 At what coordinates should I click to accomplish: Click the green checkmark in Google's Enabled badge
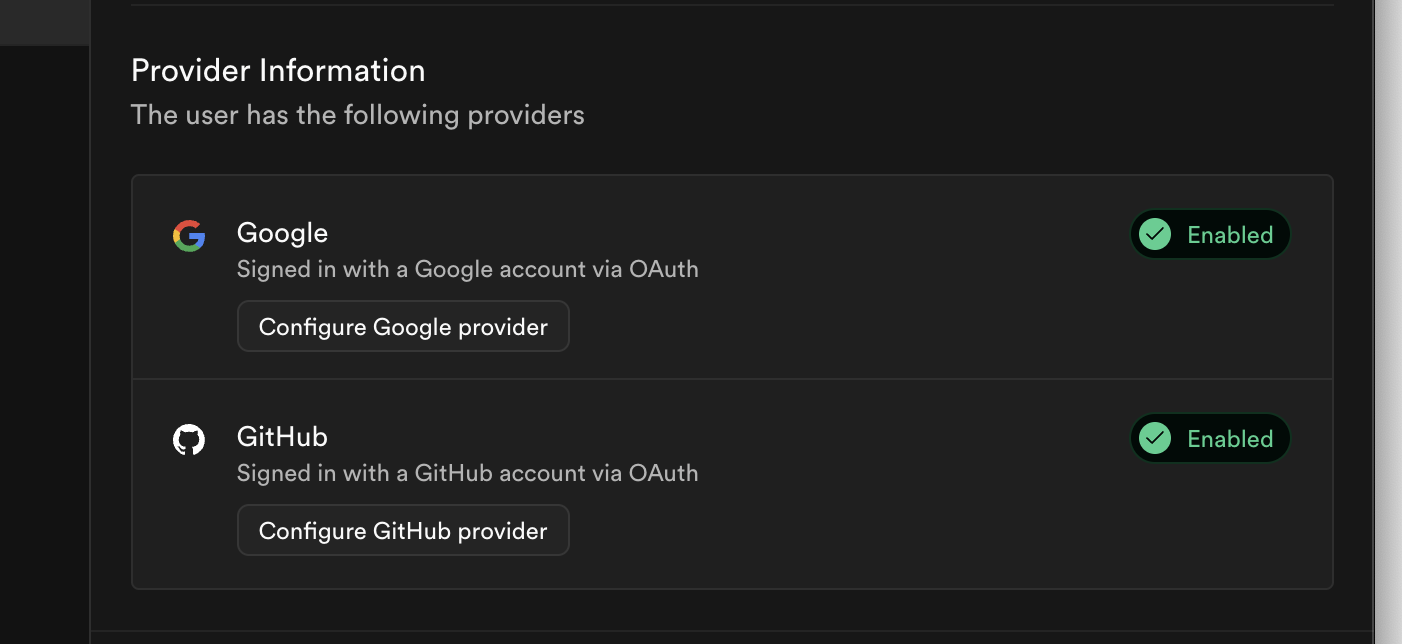point(1155,235)
